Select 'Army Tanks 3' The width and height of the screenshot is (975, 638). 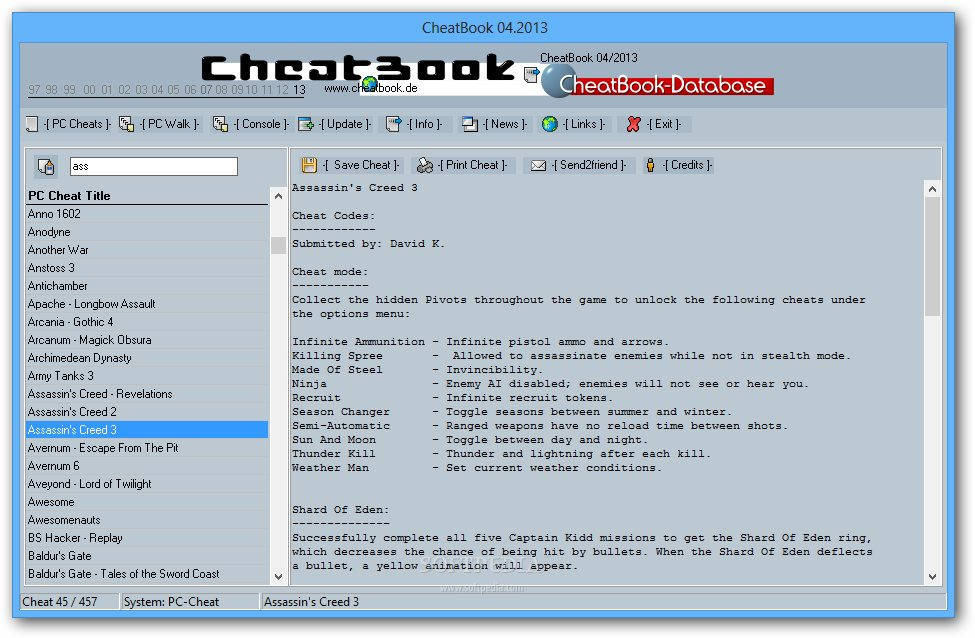pyautogui.click(x=147, y=376)
